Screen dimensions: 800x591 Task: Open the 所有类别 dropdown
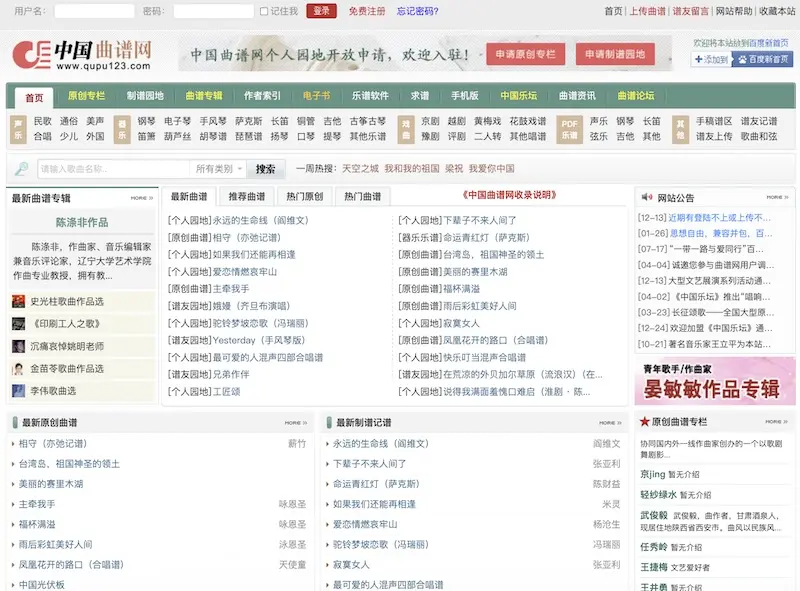pyautogui.click(x=218, y=169)
